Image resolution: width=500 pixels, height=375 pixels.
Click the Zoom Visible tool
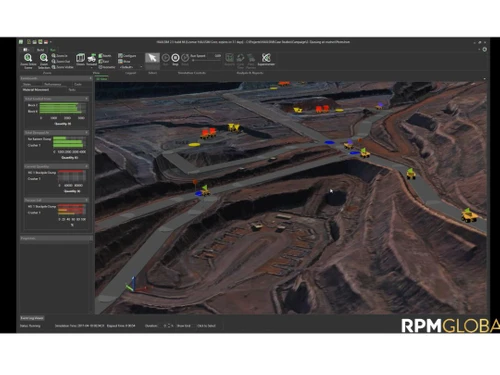[62, 67]
